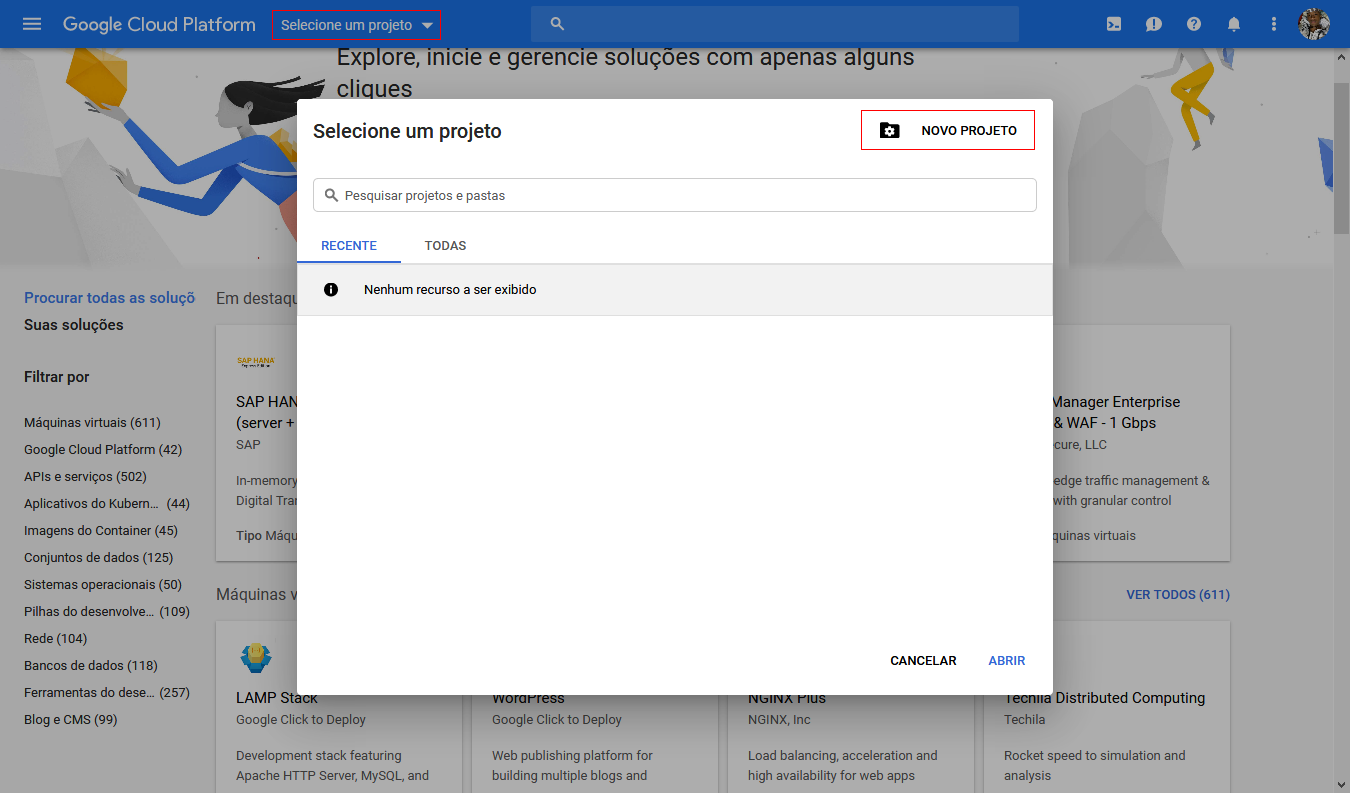
Task: Open the hamburger navigation menu
Action: point(32,24)
